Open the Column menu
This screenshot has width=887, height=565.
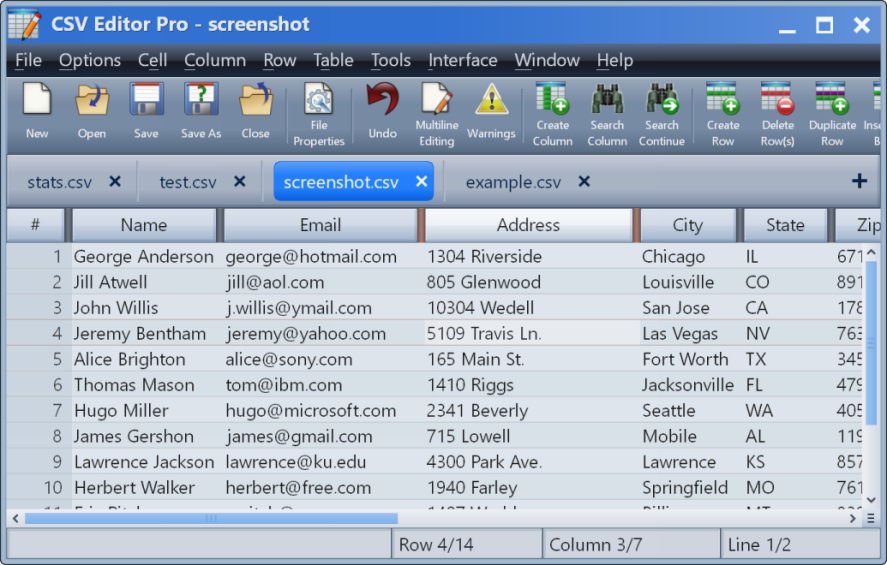215,60
